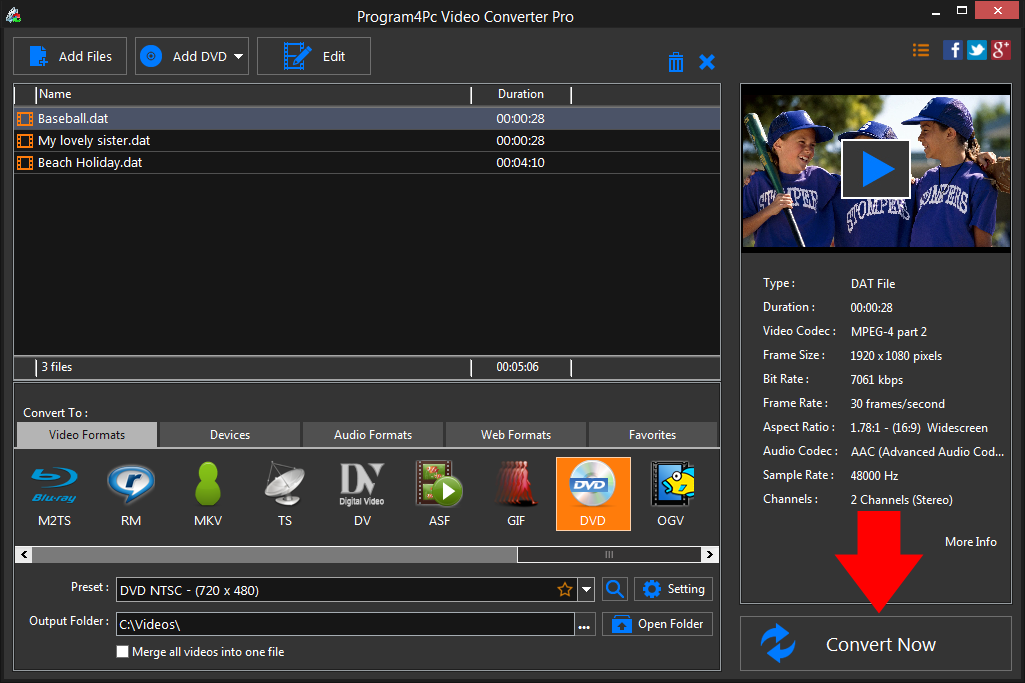Switch to the Devices tab
The width and height of the screenshot is (1025, 683).
coord(230,435)
